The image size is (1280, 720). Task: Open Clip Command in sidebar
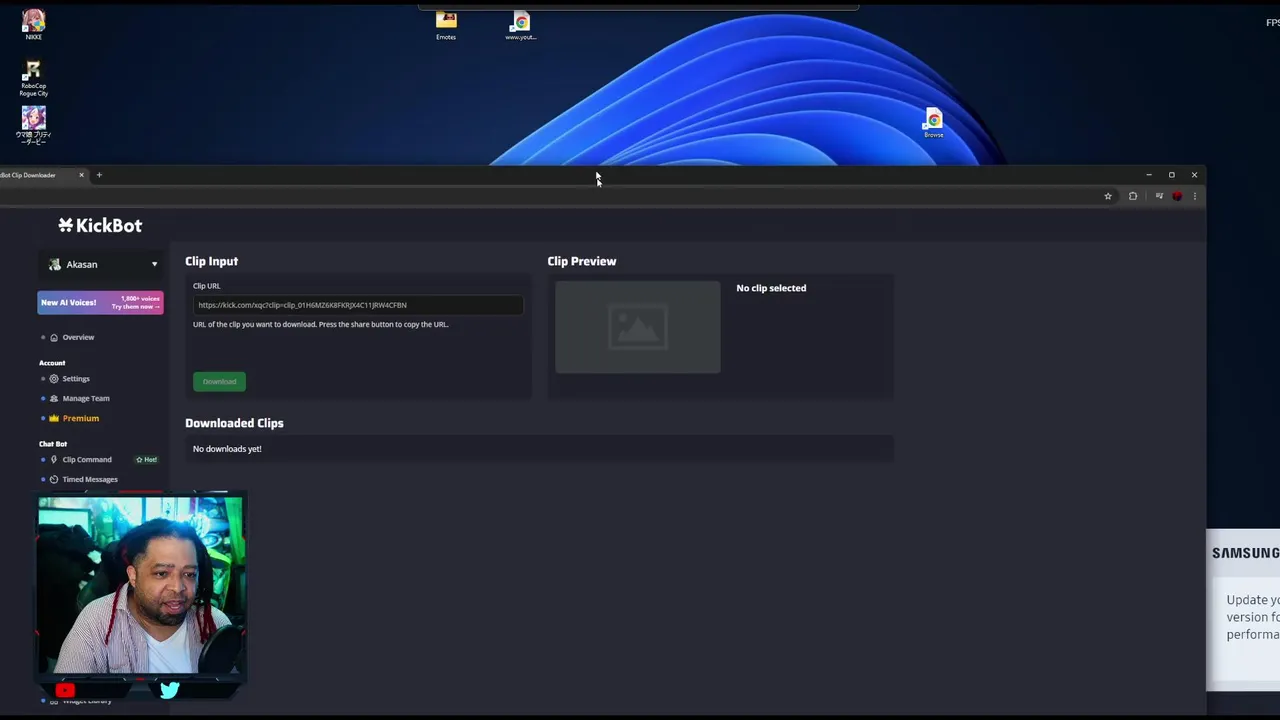point(87,460)
